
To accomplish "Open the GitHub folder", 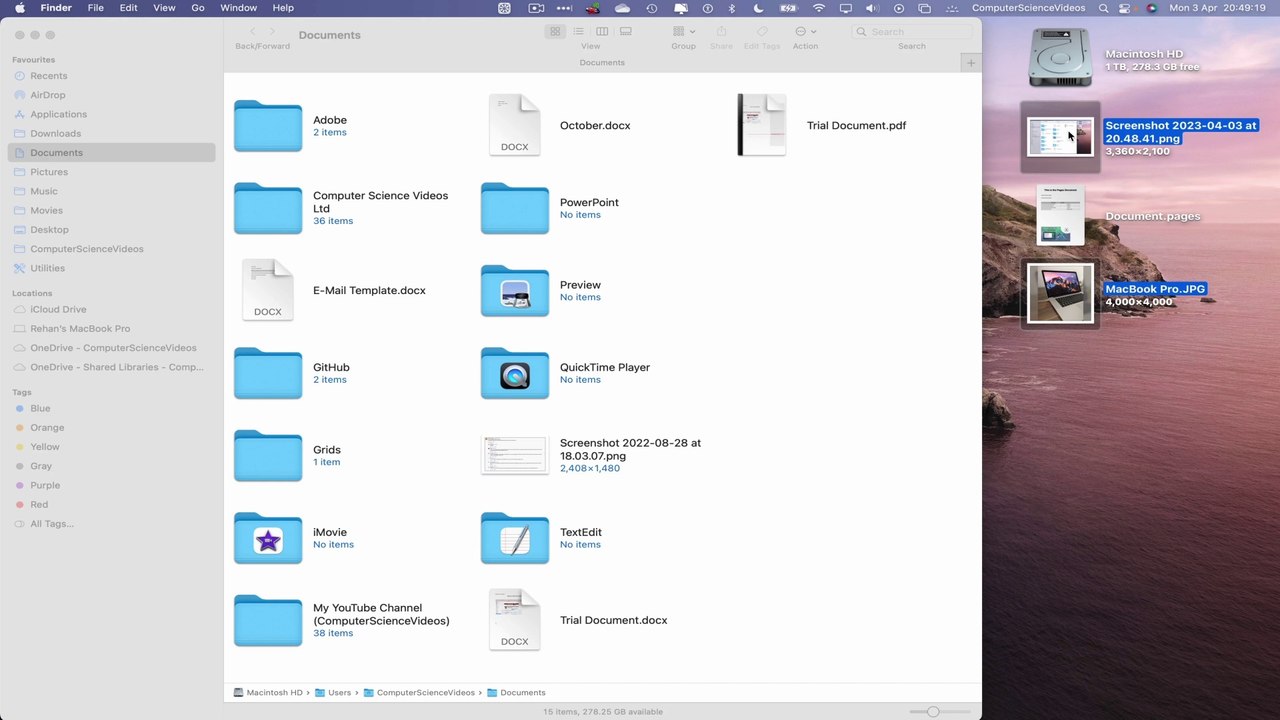I will click(x=268, y=373).
